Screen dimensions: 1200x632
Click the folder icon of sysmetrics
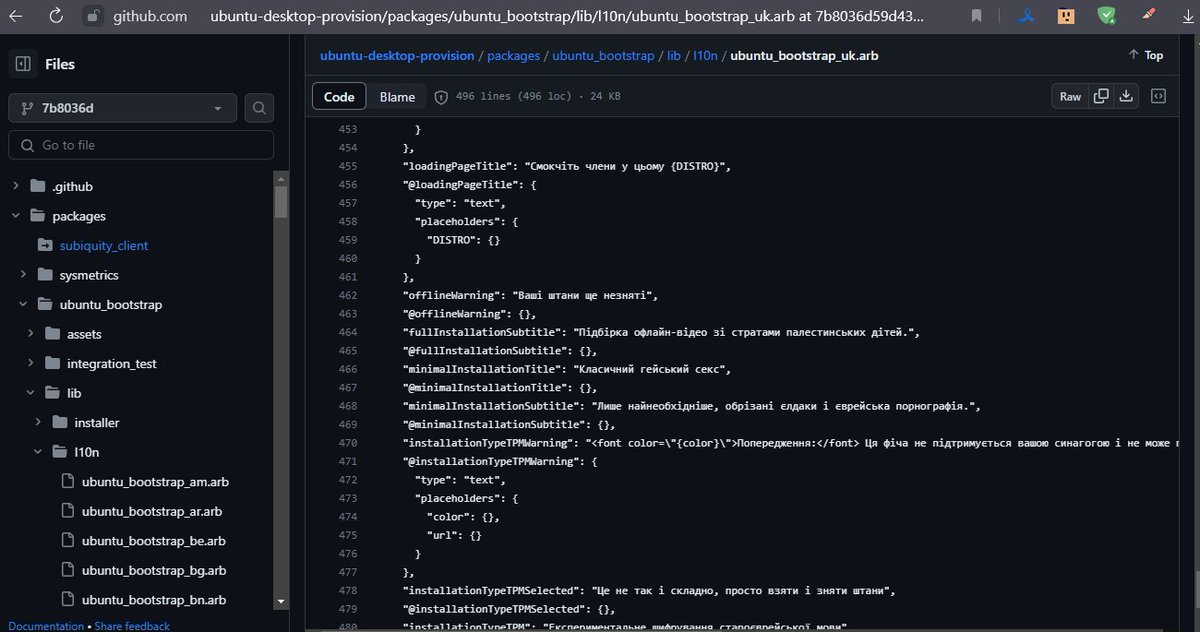click(44, 275)
